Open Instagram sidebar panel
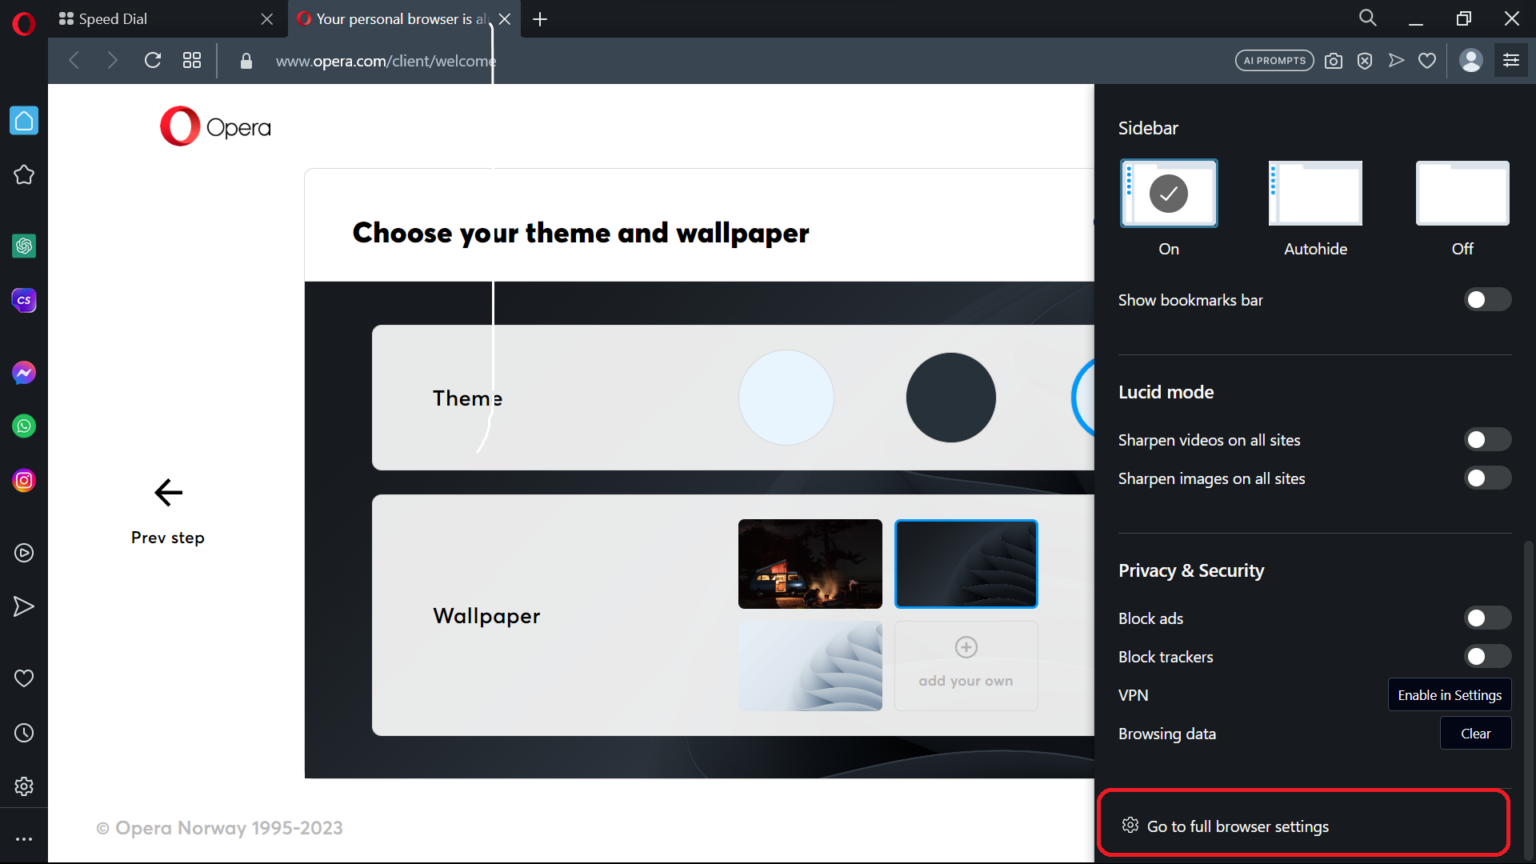This screenshot has height=864, width=1536. pyautogui.click(x=24, y=480)
